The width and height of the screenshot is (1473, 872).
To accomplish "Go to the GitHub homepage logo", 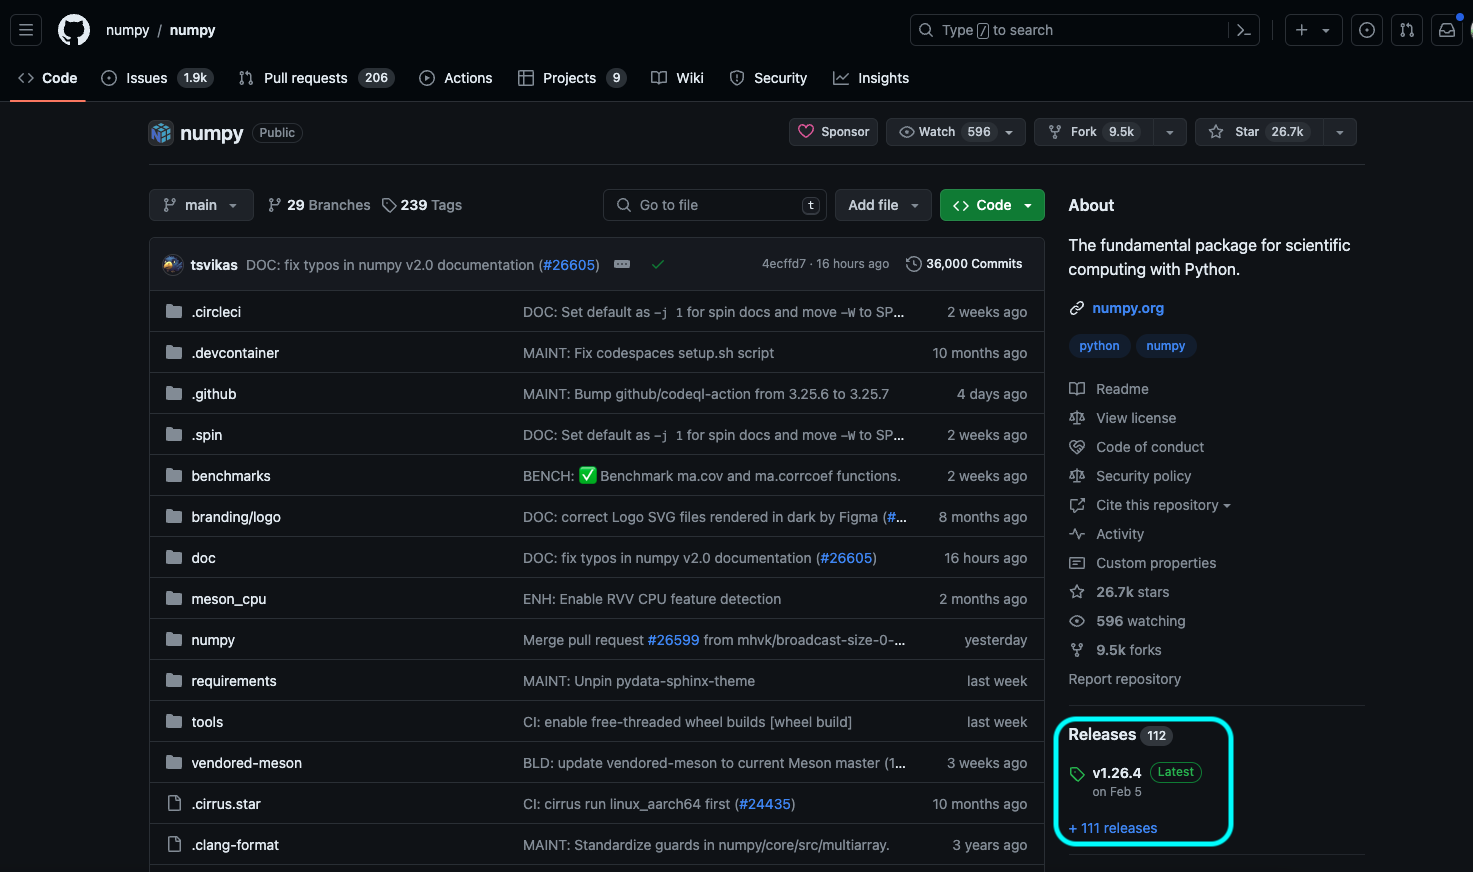I will [x=74, y=30].
